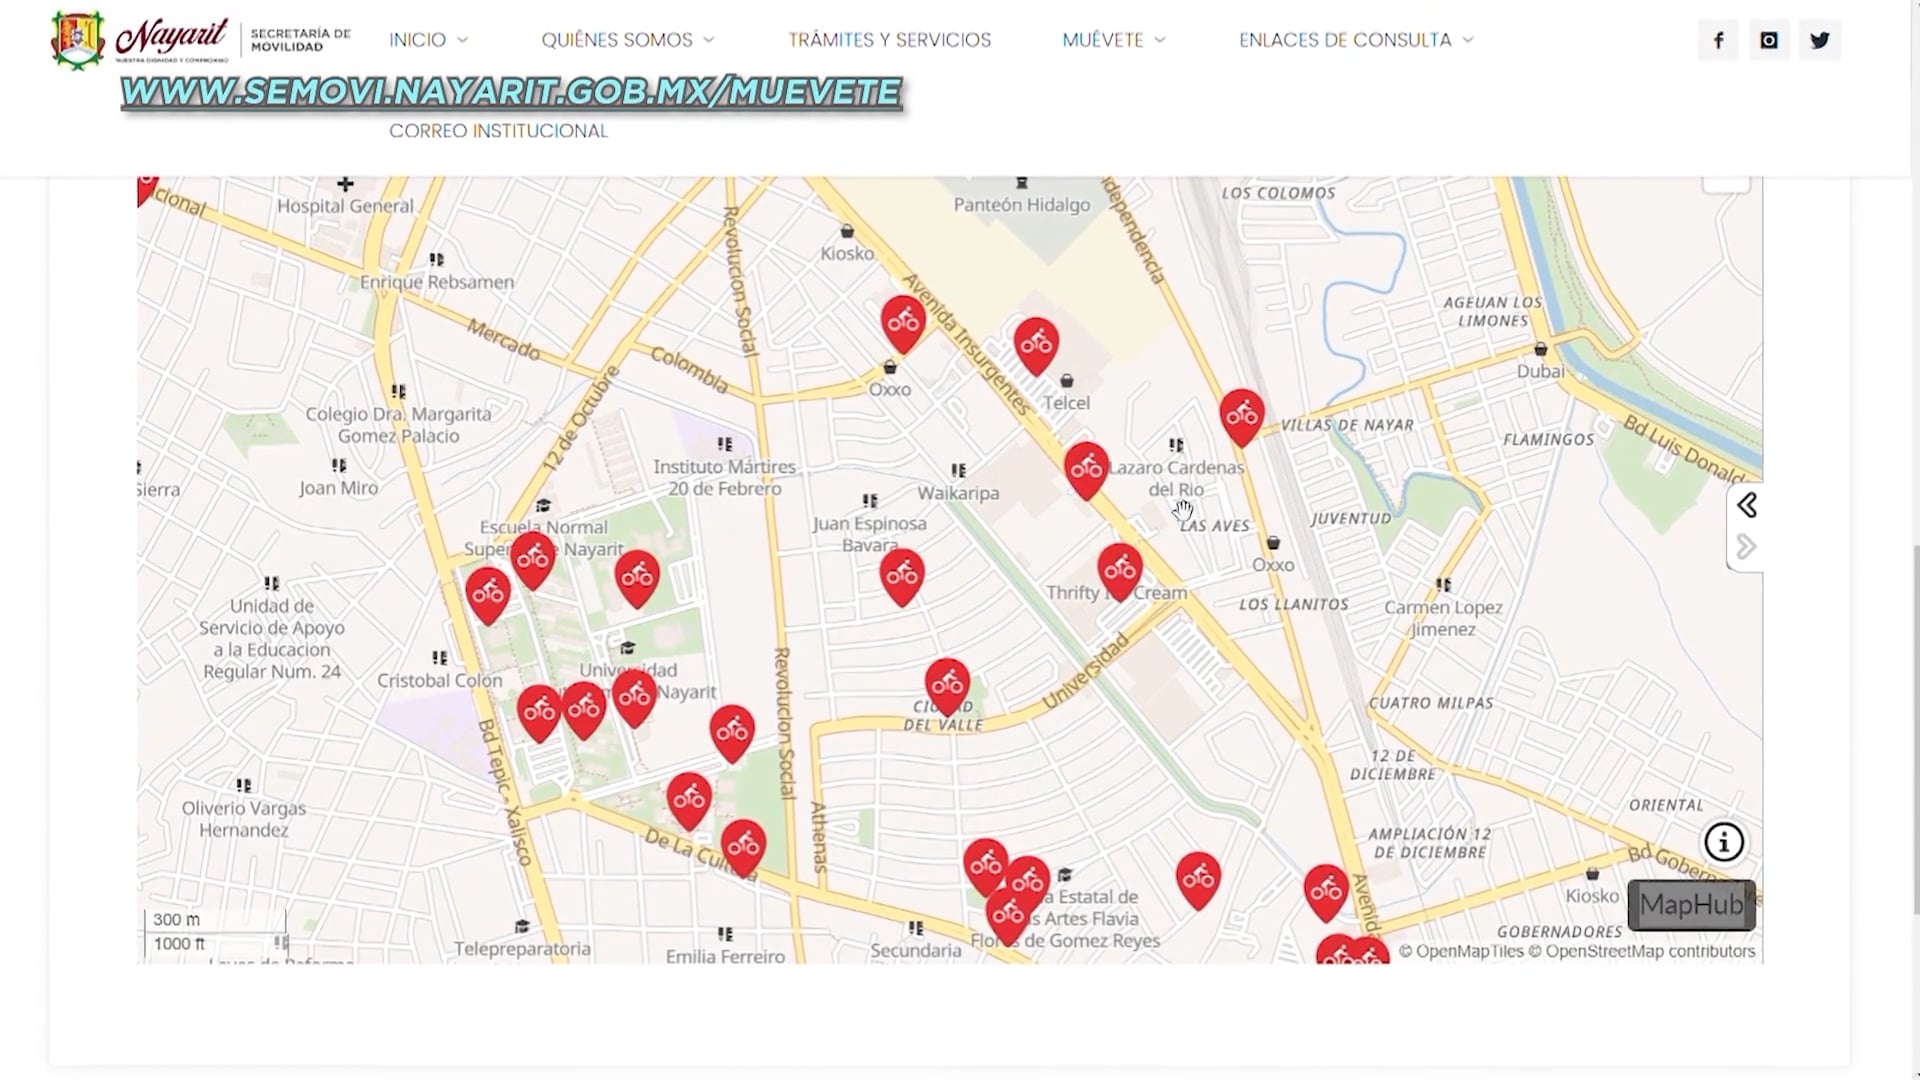Open TRÁMITES Y SERVICIOS menu item
Viewport: 1920px width, 1080px height.
889,40
